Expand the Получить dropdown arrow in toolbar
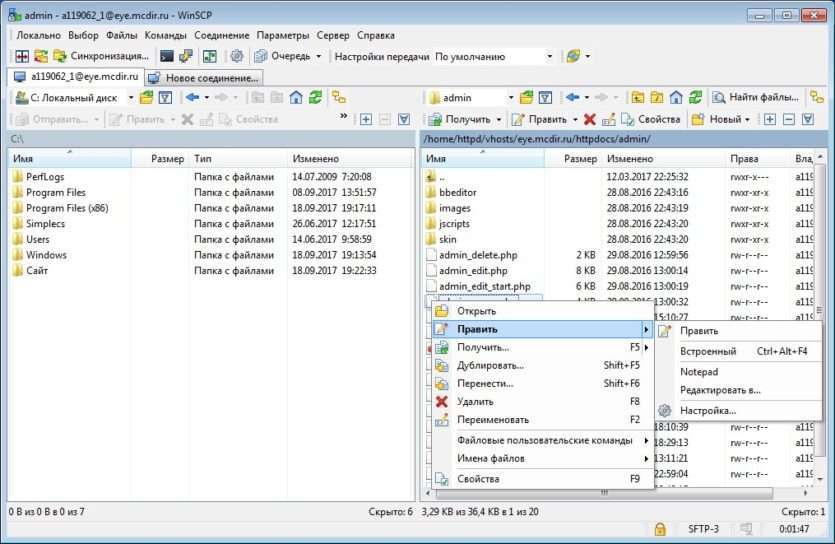Viewport: 835px width, 544px height. tap(498, 120)
